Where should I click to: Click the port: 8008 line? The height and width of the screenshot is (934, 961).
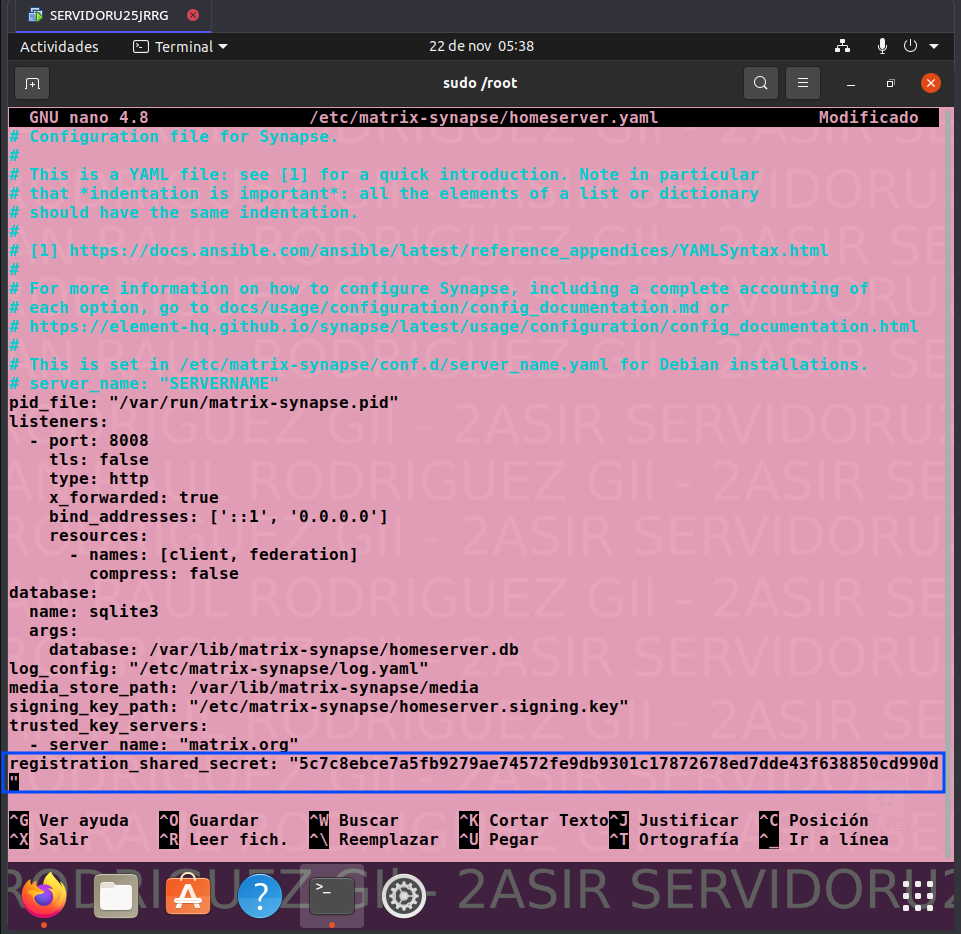(x=89, y=441)
